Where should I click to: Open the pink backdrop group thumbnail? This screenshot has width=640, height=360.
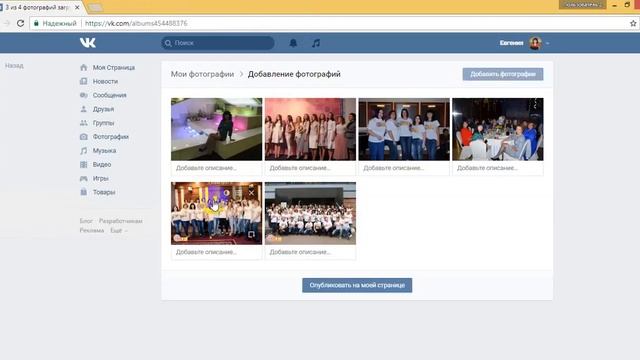pyautogui.click(x=310, y=129)
